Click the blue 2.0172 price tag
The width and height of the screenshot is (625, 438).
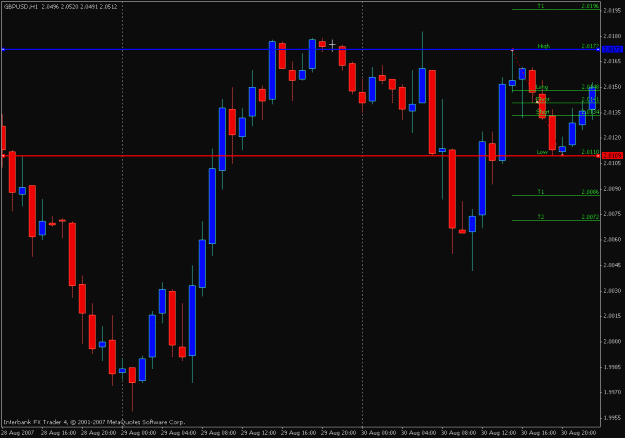pyautogui.click(x=612, y=49)
